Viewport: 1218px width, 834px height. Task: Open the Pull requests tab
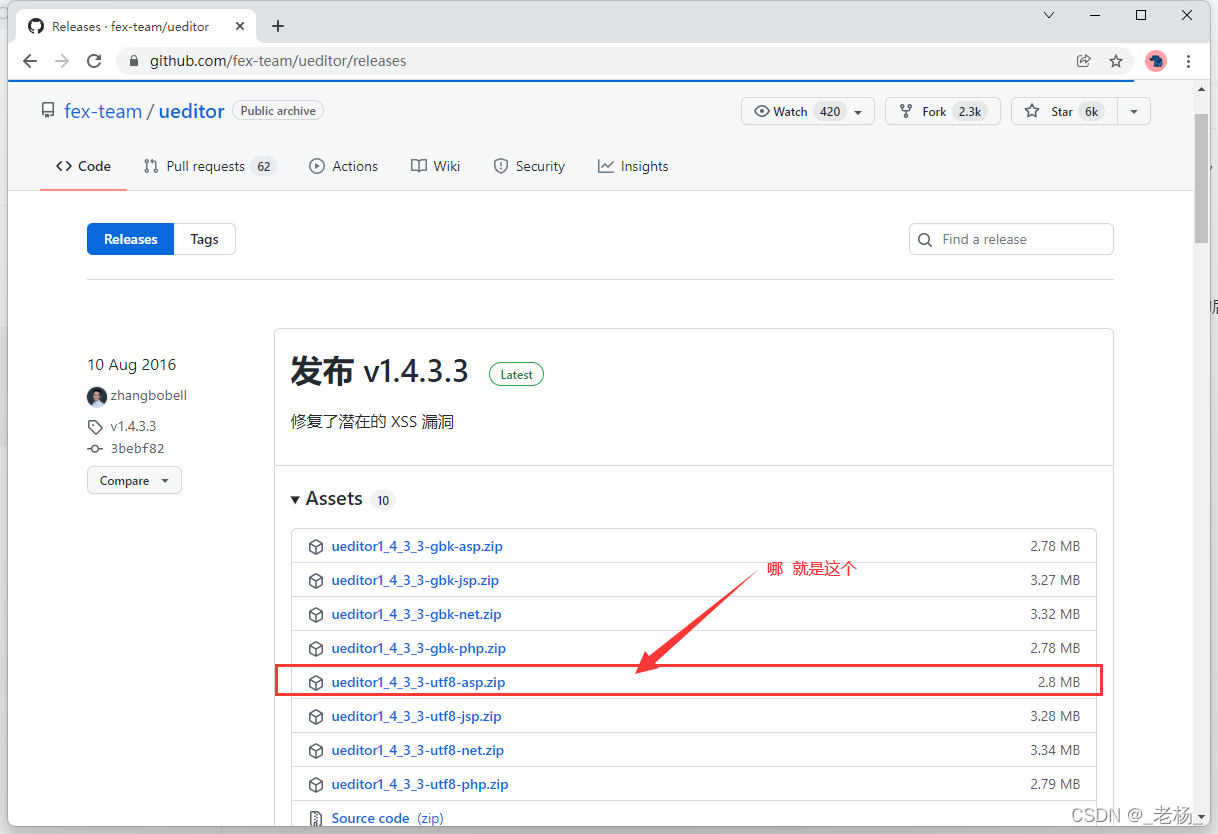click(209, 166)
